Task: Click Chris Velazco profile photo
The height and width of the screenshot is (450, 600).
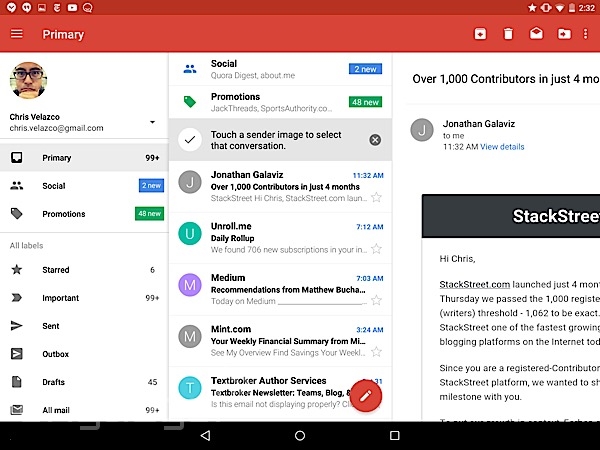Action: point(28,80)
